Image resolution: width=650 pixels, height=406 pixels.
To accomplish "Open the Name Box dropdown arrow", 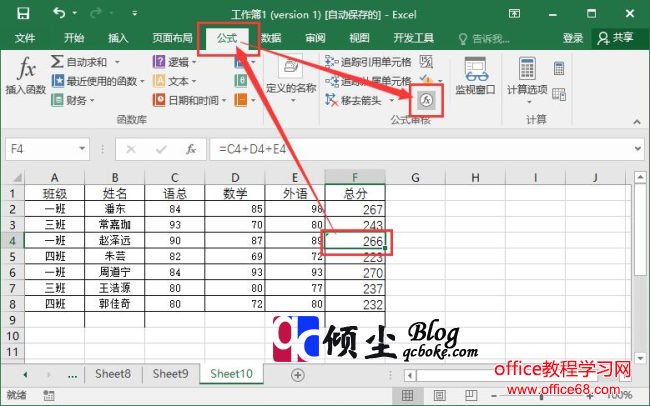I will [x=82, y=148].
